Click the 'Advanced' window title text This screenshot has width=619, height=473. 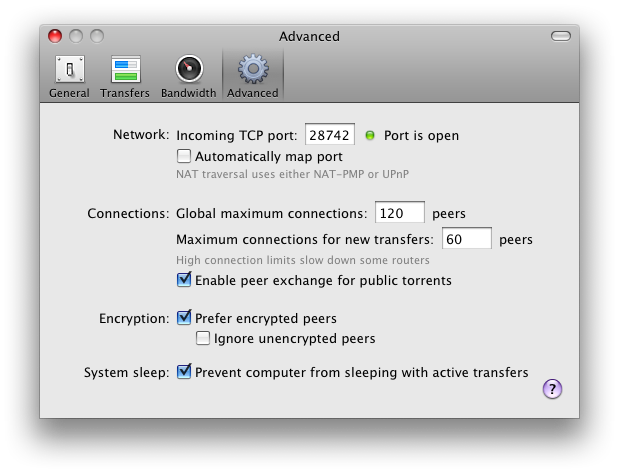pos(309,36)
